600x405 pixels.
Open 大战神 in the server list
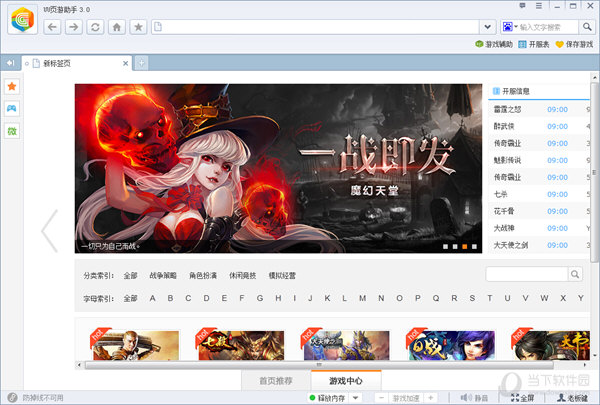tap(504, 228)
